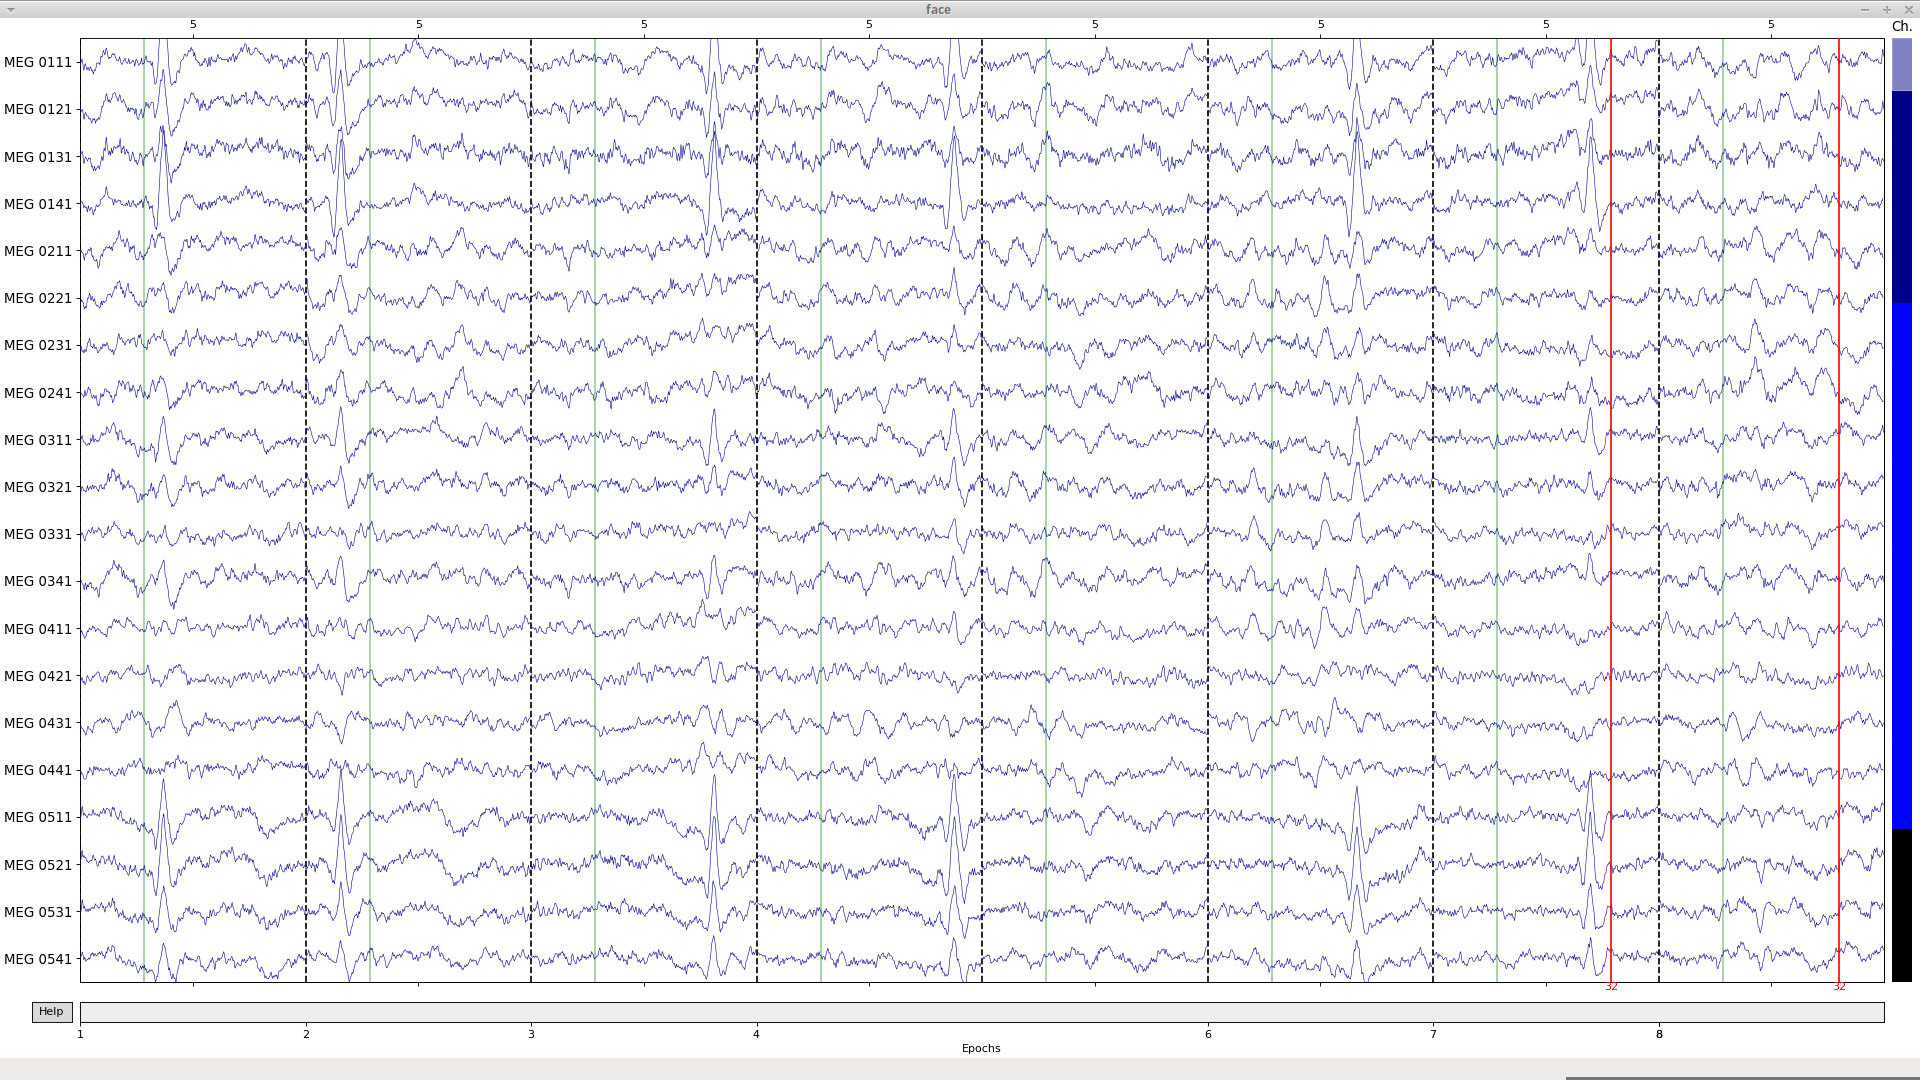Toggle the MEG 0541 channel label

(x=38, y=959)
